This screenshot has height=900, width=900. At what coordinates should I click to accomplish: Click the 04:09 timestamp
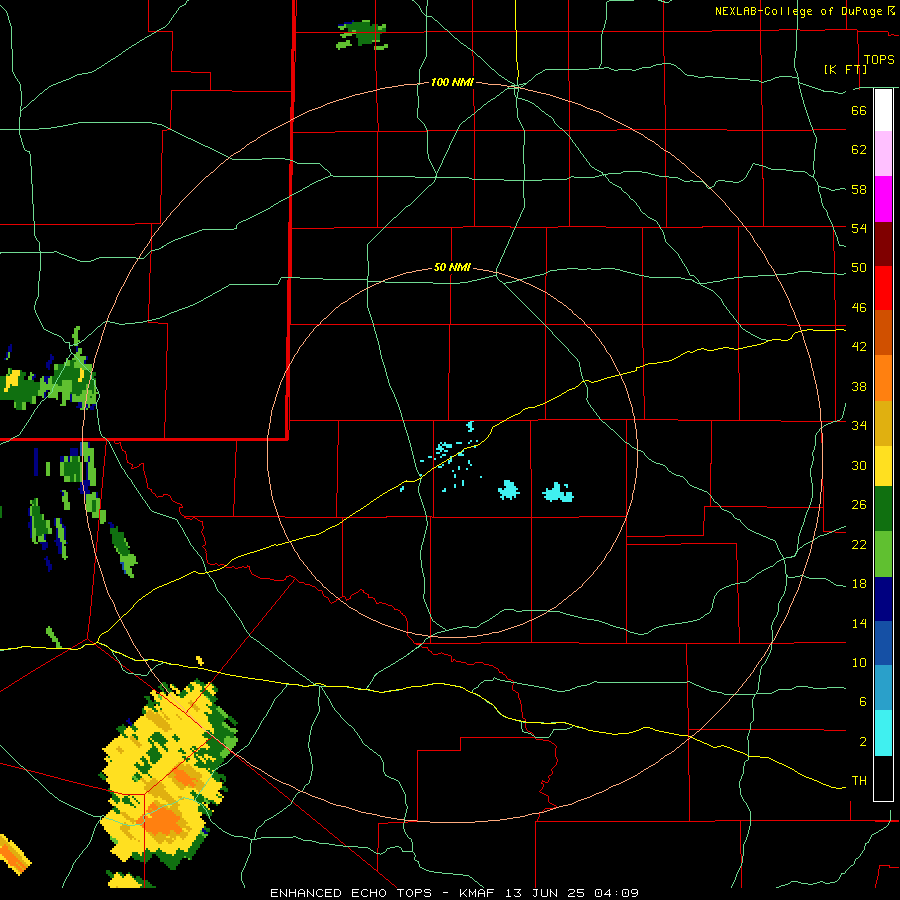[x=616, y=893]
